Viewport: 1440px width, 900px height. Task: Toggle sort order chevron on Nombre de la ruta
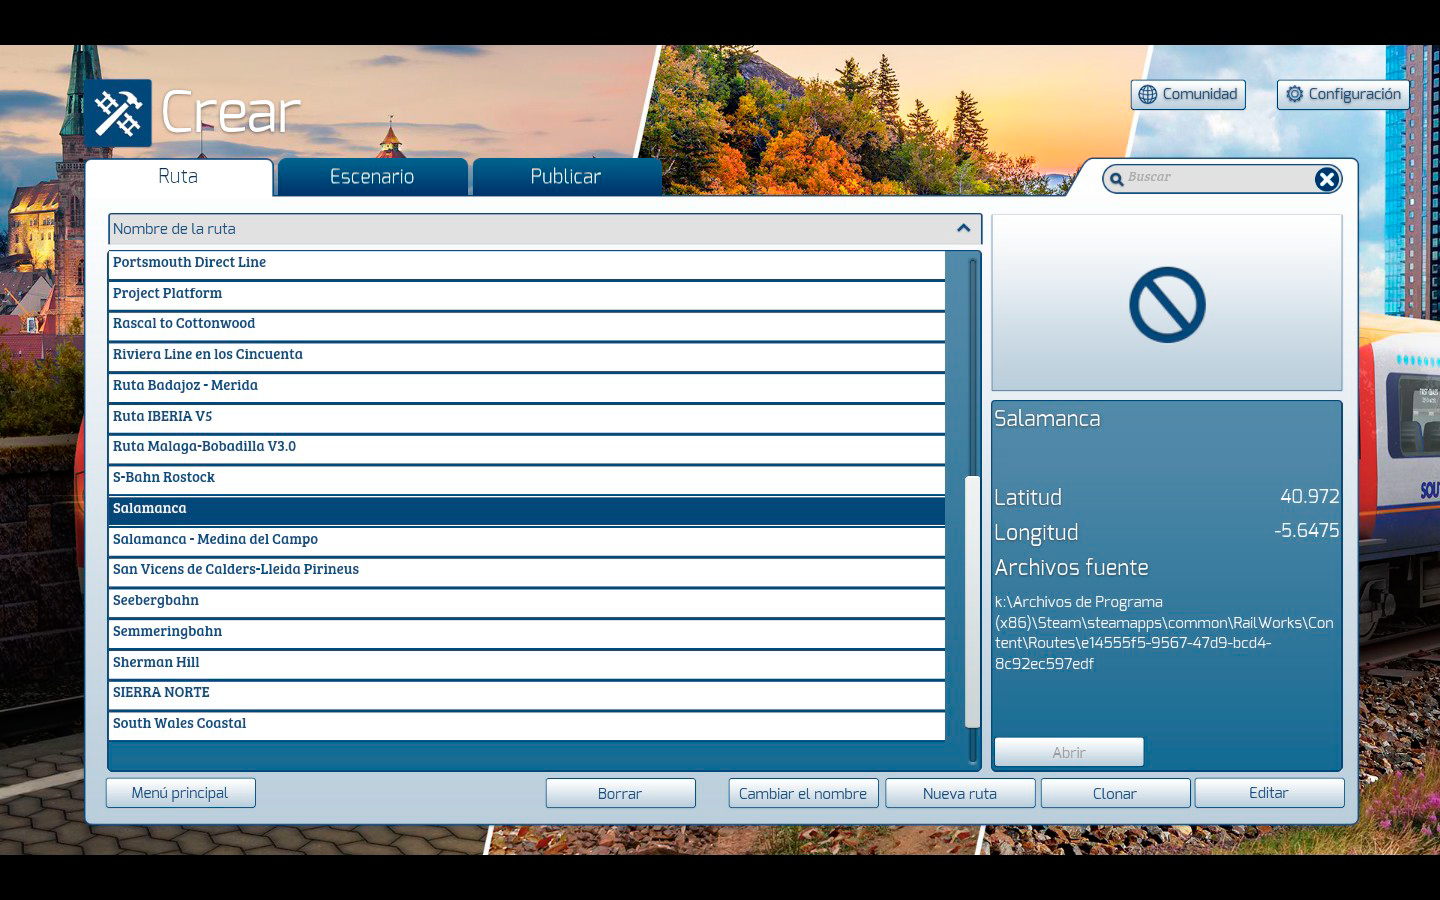coord(963,228)
